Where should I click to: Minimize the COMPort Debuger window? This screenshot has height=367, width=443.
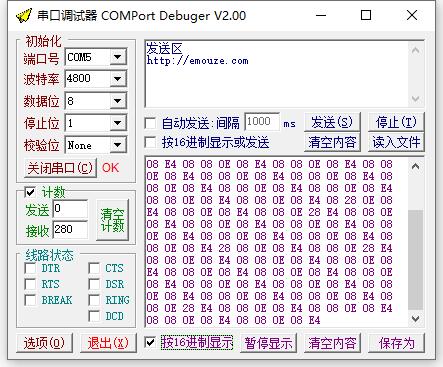[321, 15]
